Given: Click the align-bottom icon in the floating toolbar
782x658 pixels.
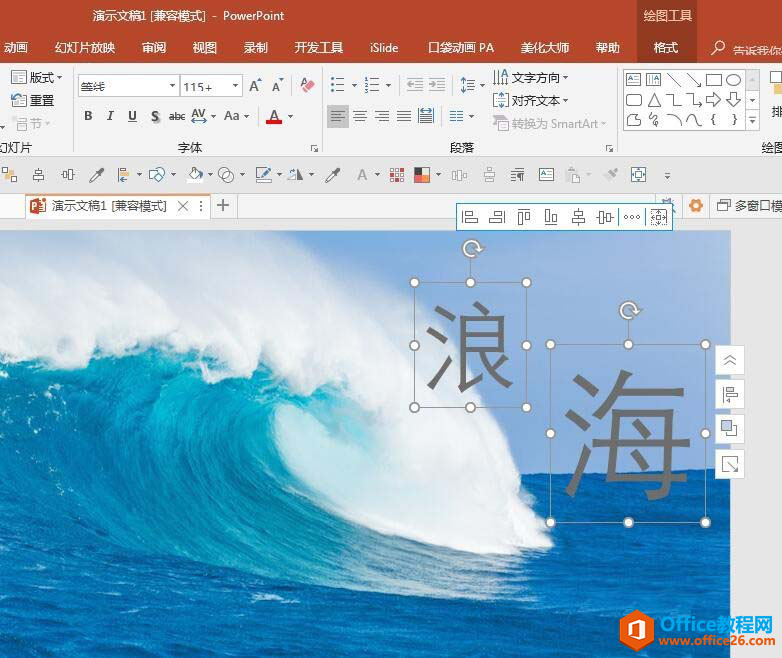Looking at the screenshot, I should click(551, 217).
